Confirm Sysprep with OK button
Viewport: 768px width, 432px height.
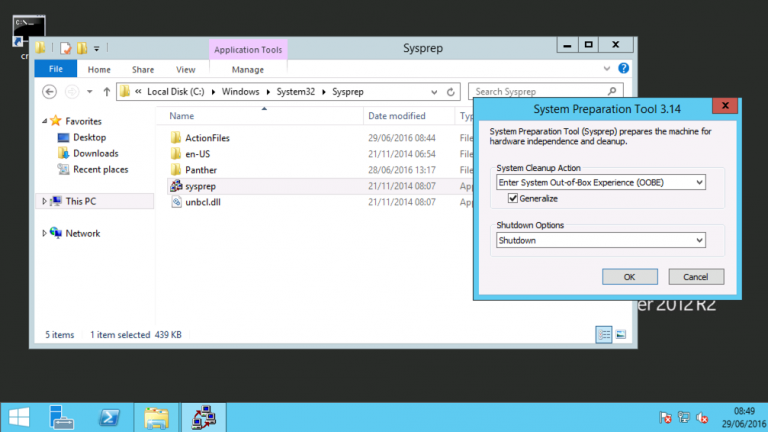coord(629,277)
